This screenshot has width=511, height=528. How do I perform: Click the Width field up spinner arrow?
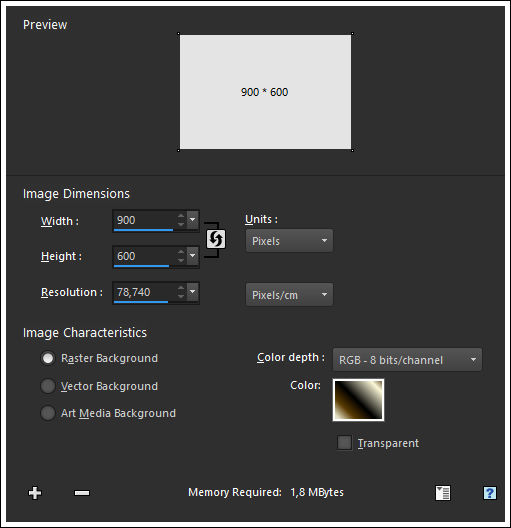tap(181, 217)
